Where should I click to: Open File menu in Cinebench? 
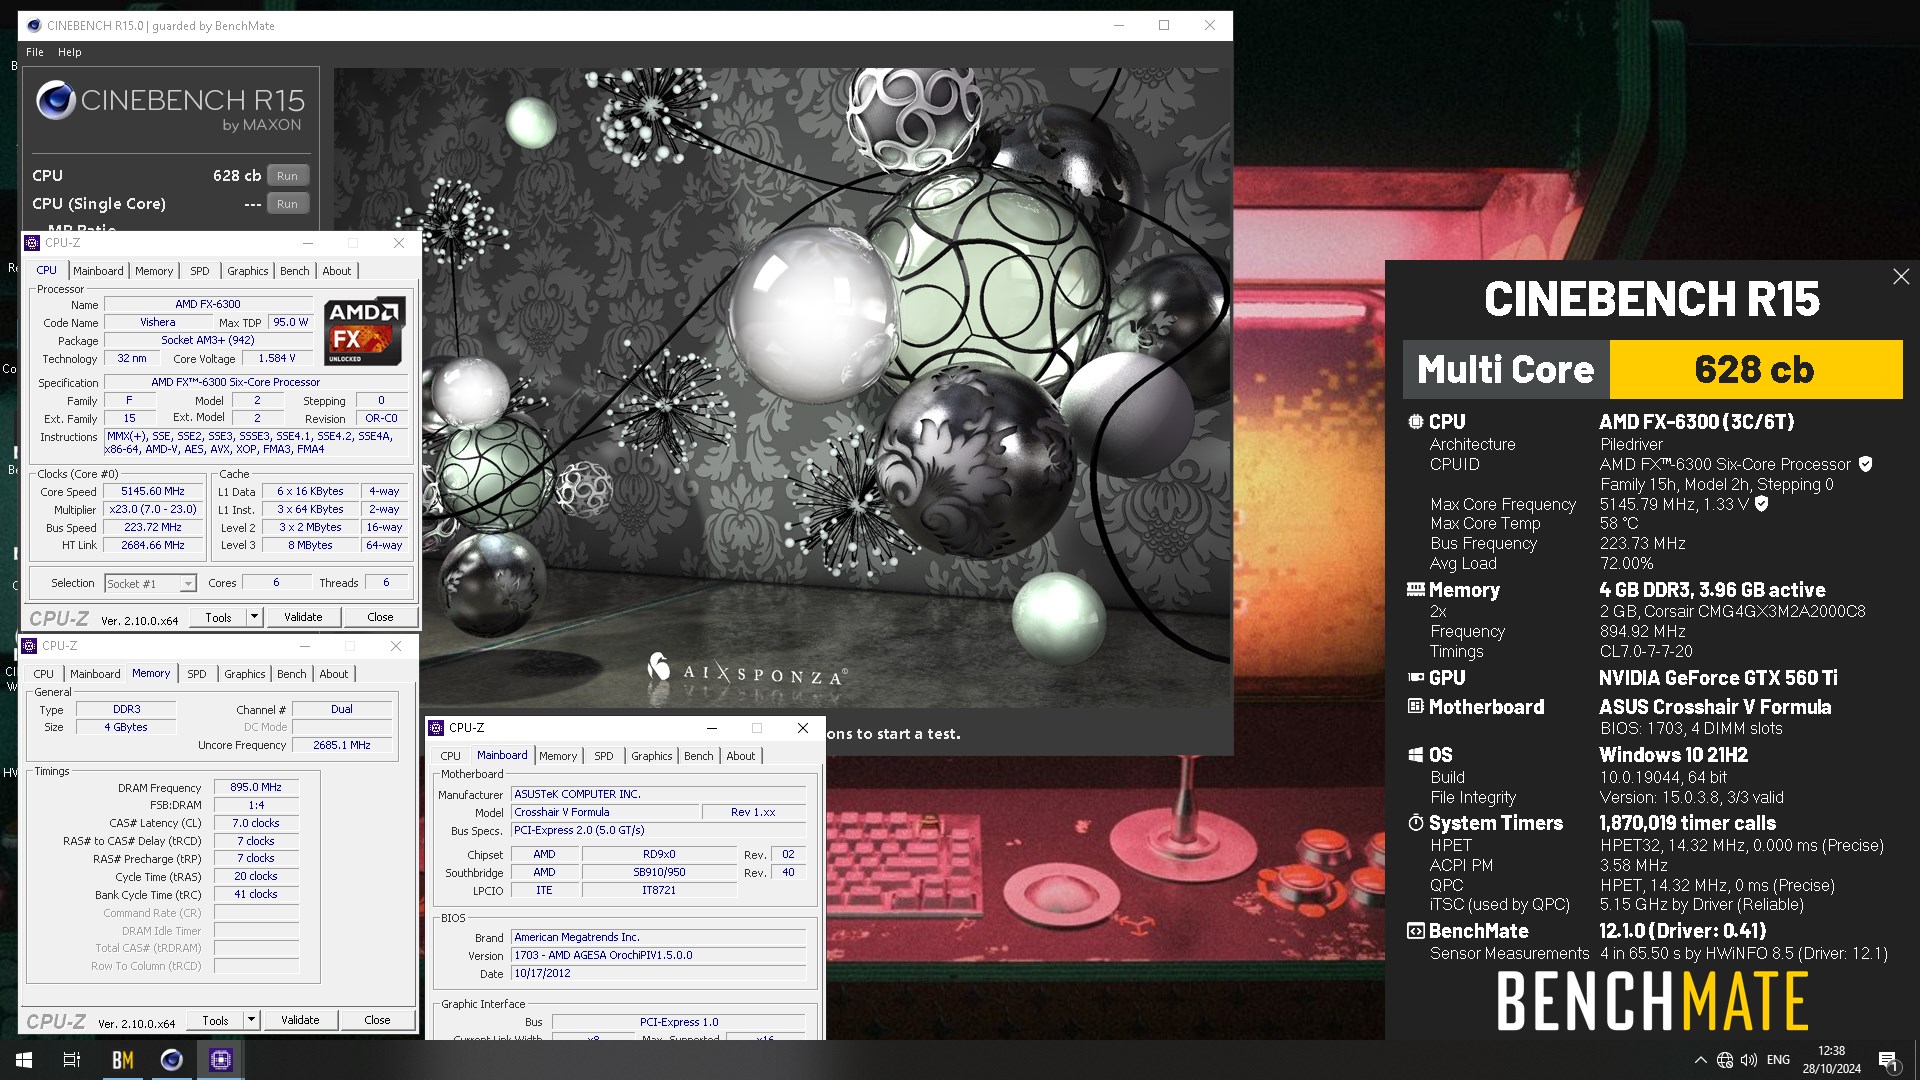(35, 52)
